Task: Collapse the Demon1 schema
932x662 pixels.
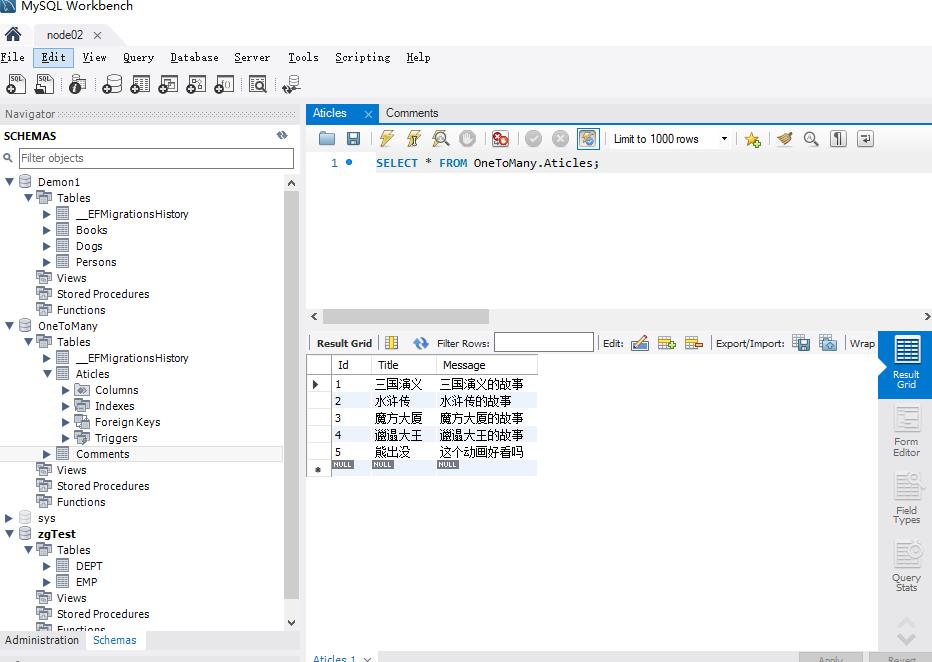Action: point(10,181)
